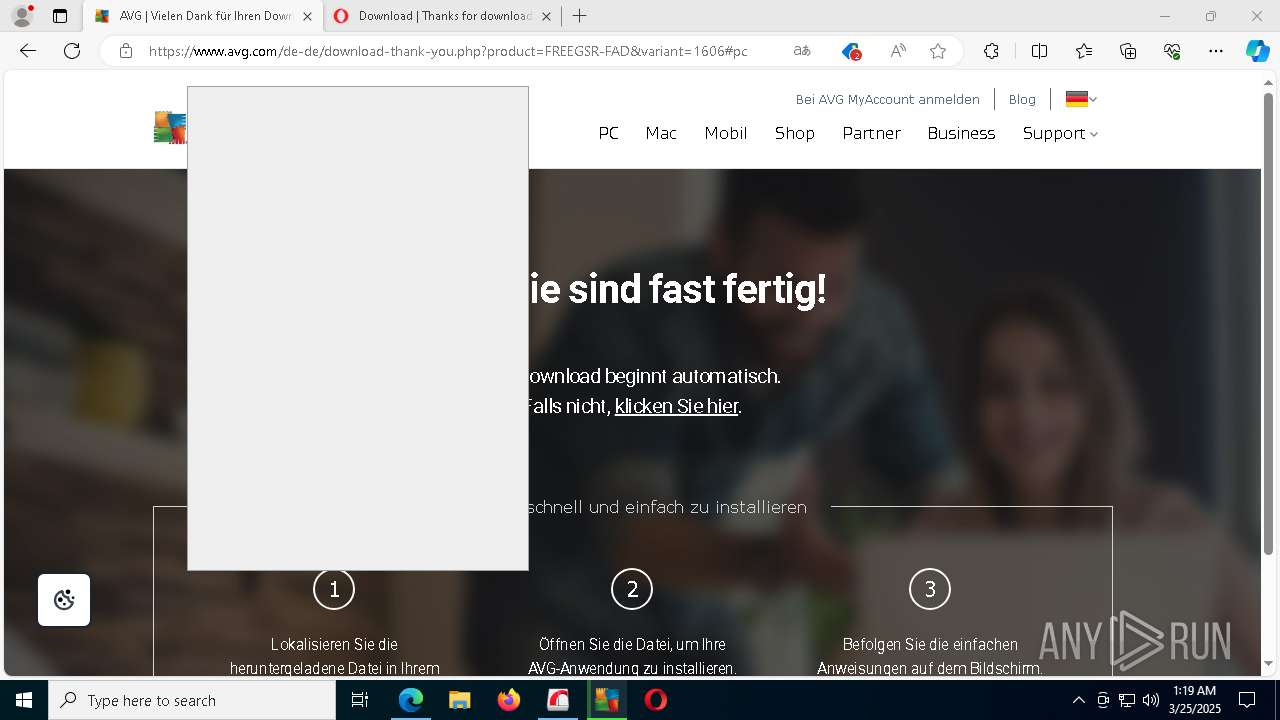View site information lock icon

126,51
